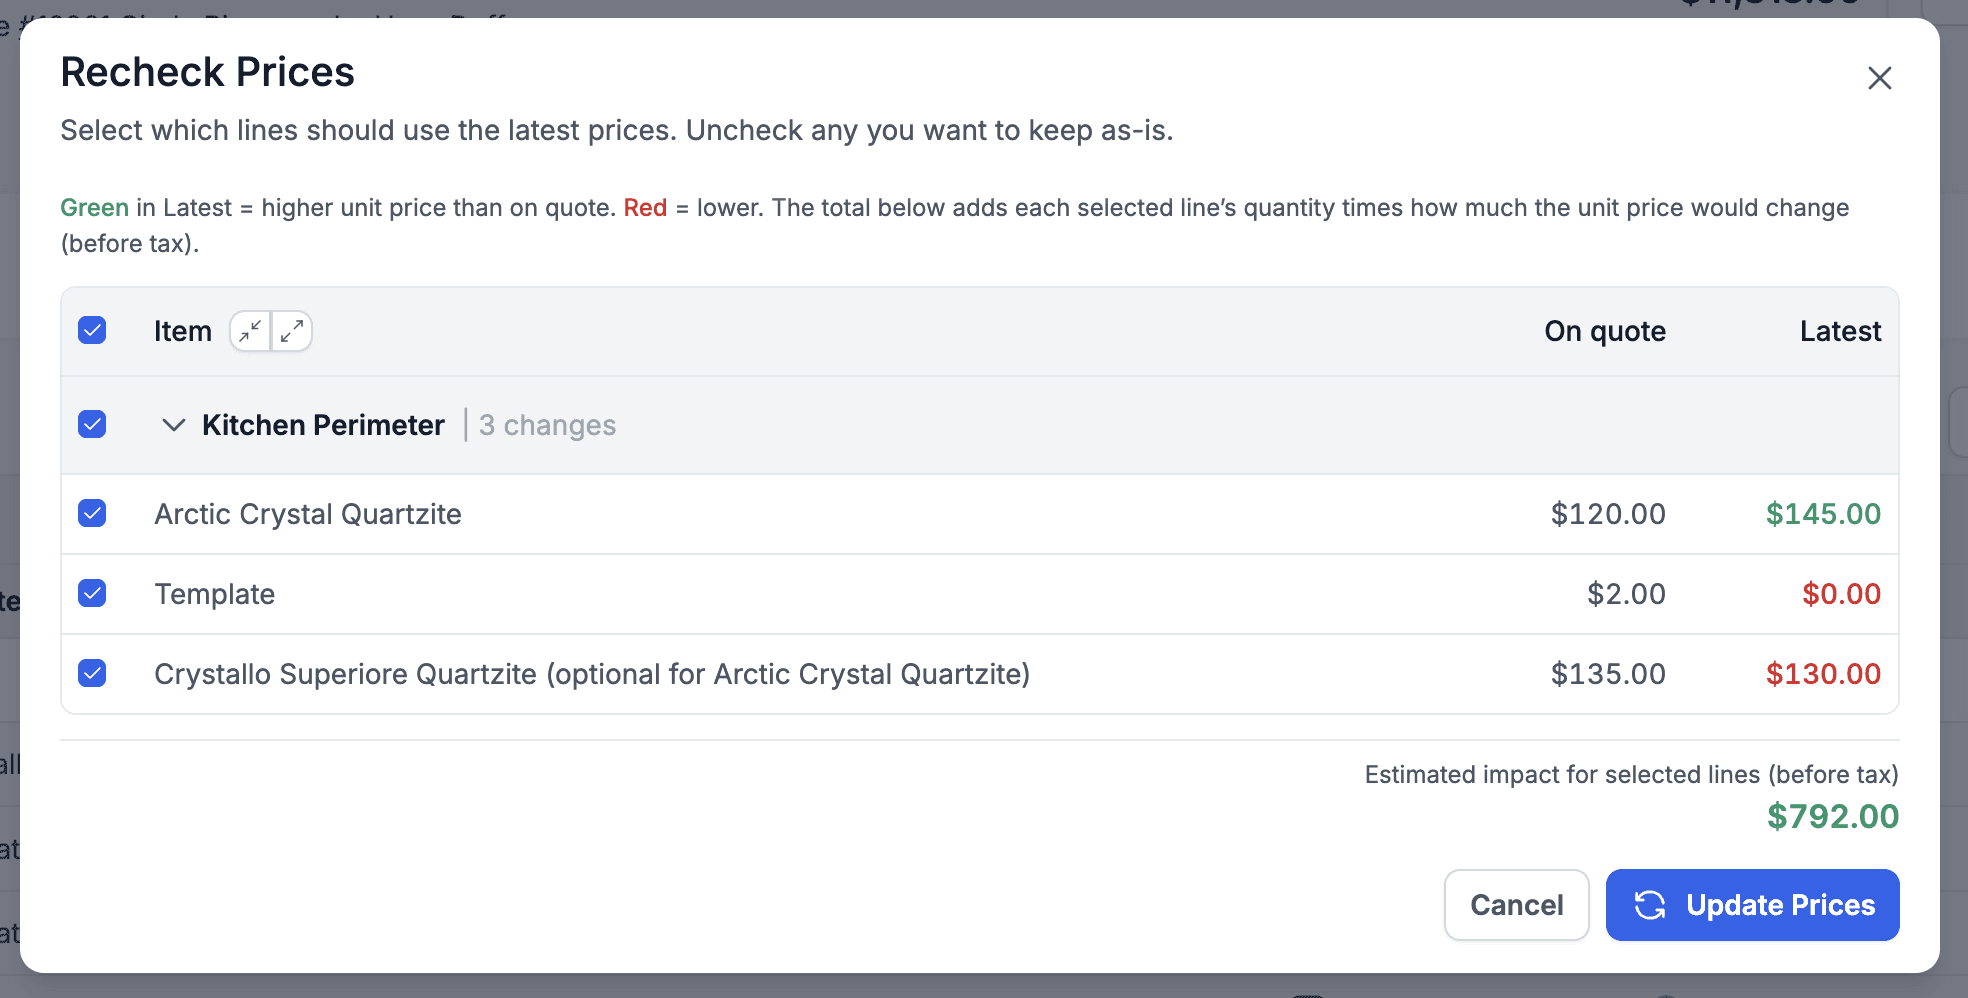The height and width of the screenshot is (998, 1968).
Task: Uncheck the Kitchen Perimeter group checkbox
Action: coord(92,425)
